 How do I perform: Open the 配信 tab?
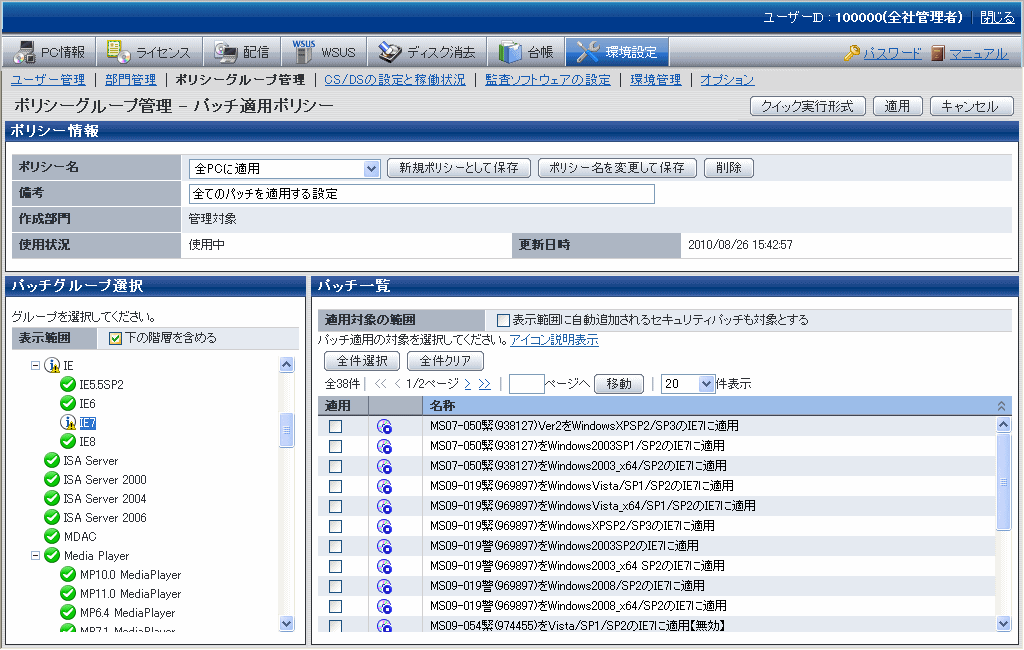coord(242,52)
